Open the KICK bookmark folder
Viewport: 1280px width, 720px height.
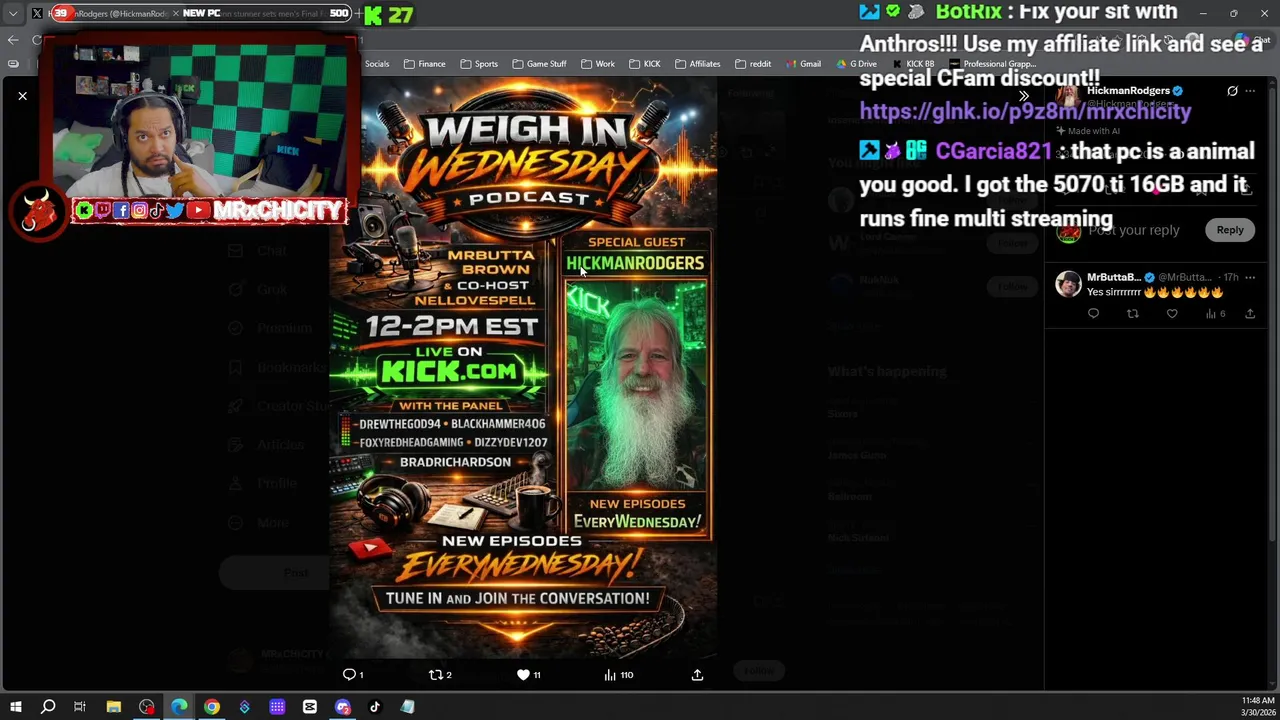tap(644, 64)
